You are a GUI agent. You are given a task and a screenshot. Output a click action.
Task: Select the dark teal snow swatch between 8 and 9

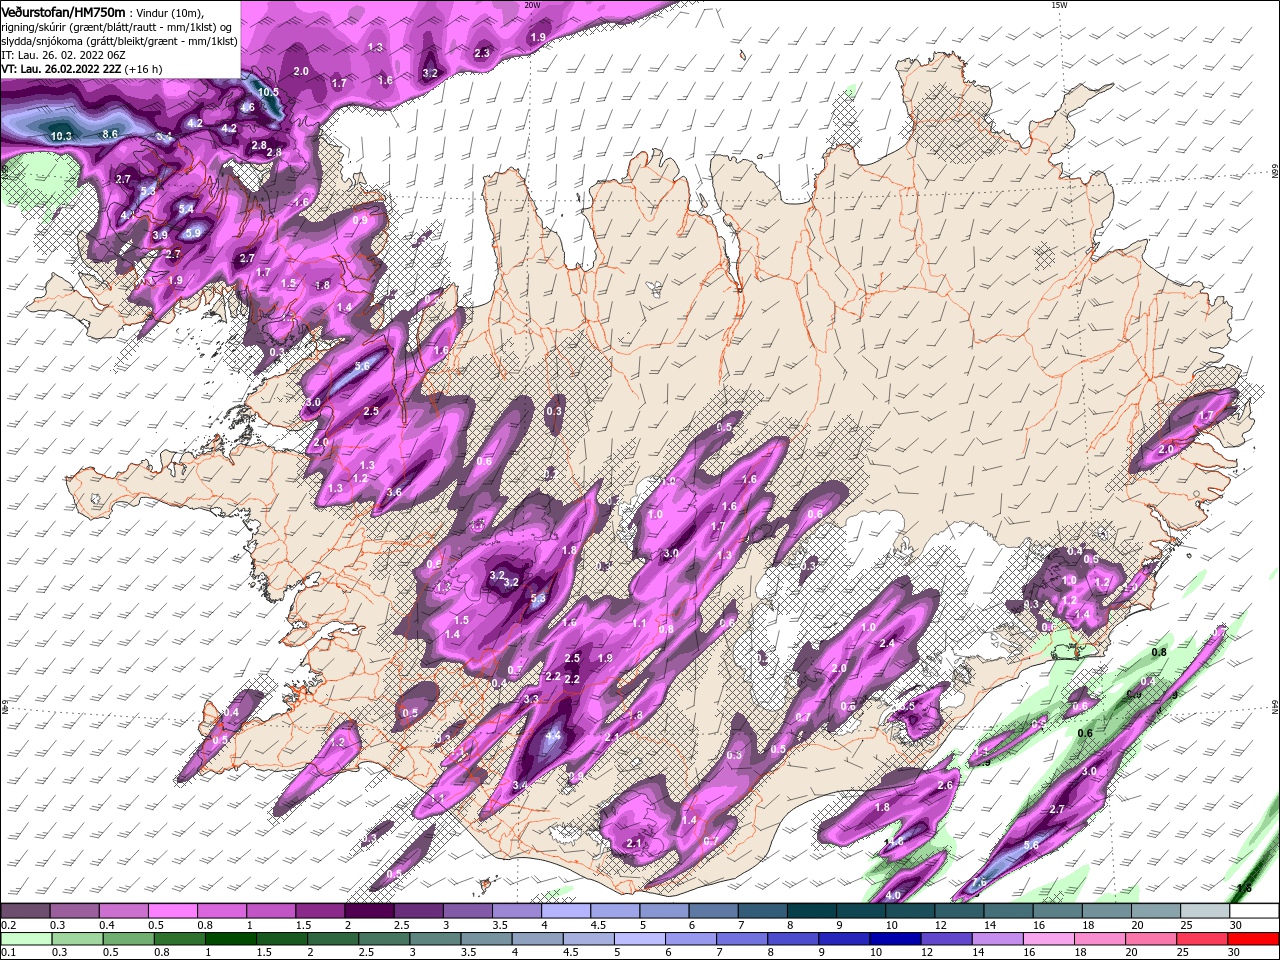coord(810,911)
